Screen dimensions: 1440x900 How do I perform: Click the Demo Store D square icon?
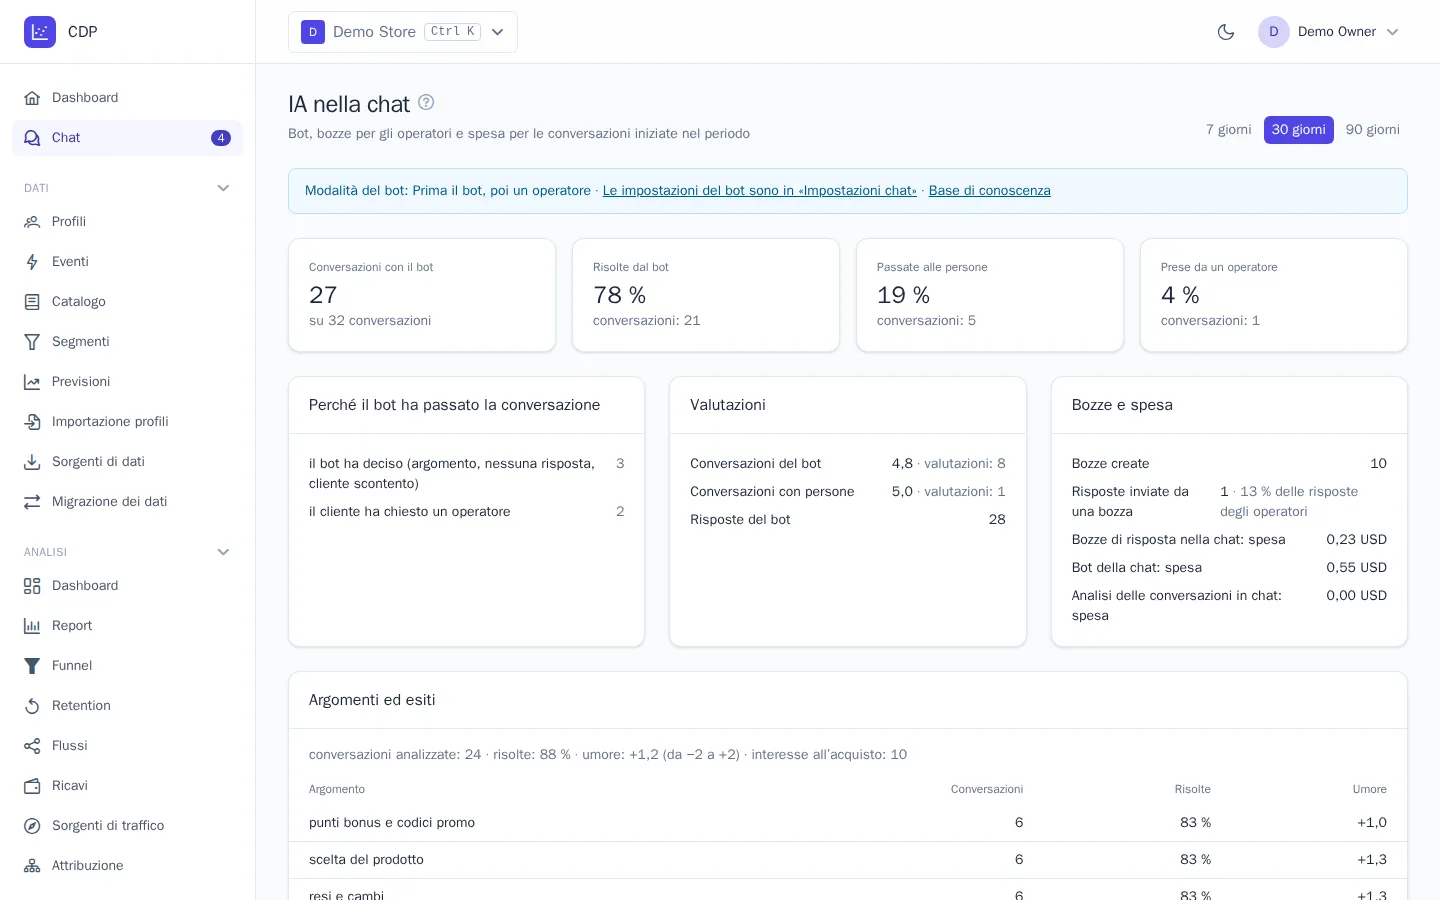(313, 32)
